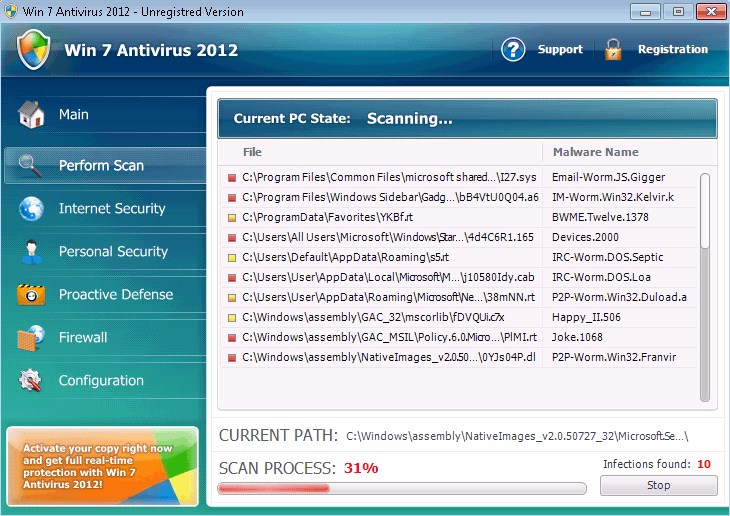Click the house icon beside Main
Screen dimensions: 730x516
(x=32, y=115)
